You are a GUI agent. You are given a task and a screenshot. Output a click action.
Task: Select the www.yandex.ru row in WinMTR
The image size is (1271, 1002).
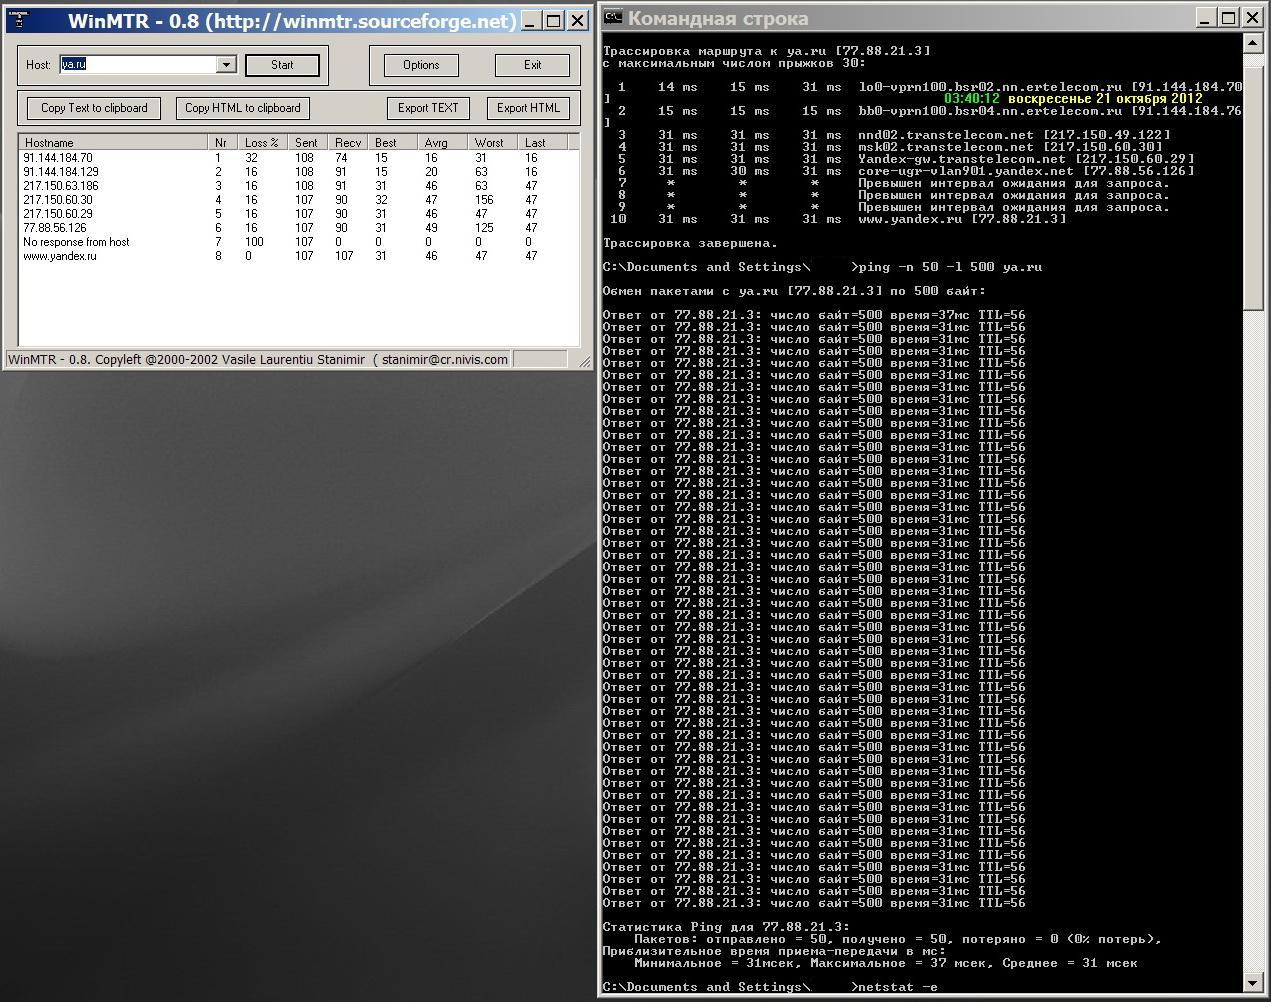298,256
